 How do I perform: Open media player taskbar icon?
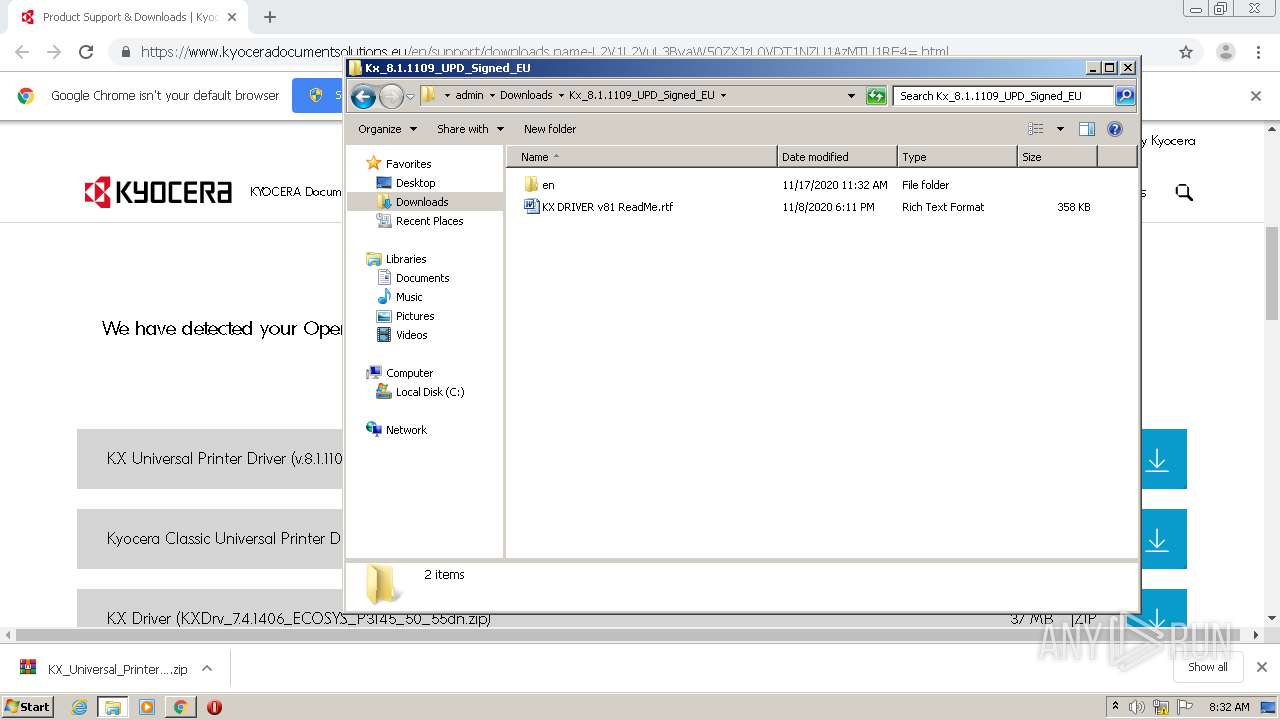point(147,707)
